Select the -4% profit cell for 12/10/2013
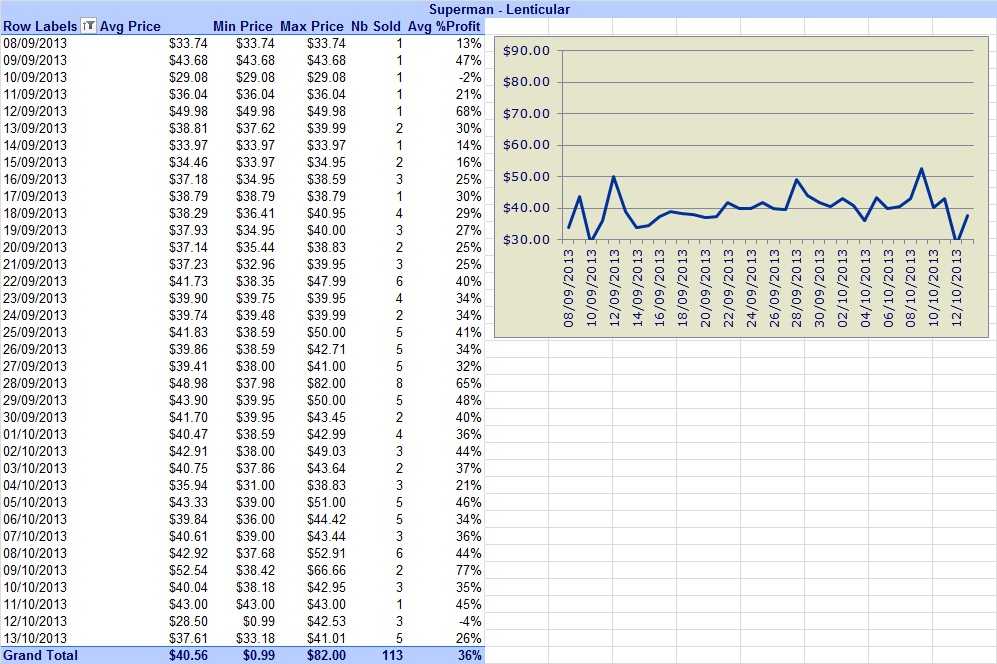The height and width of the screenshot is (664, 997). pyautogui.click(x=470, y=621)
